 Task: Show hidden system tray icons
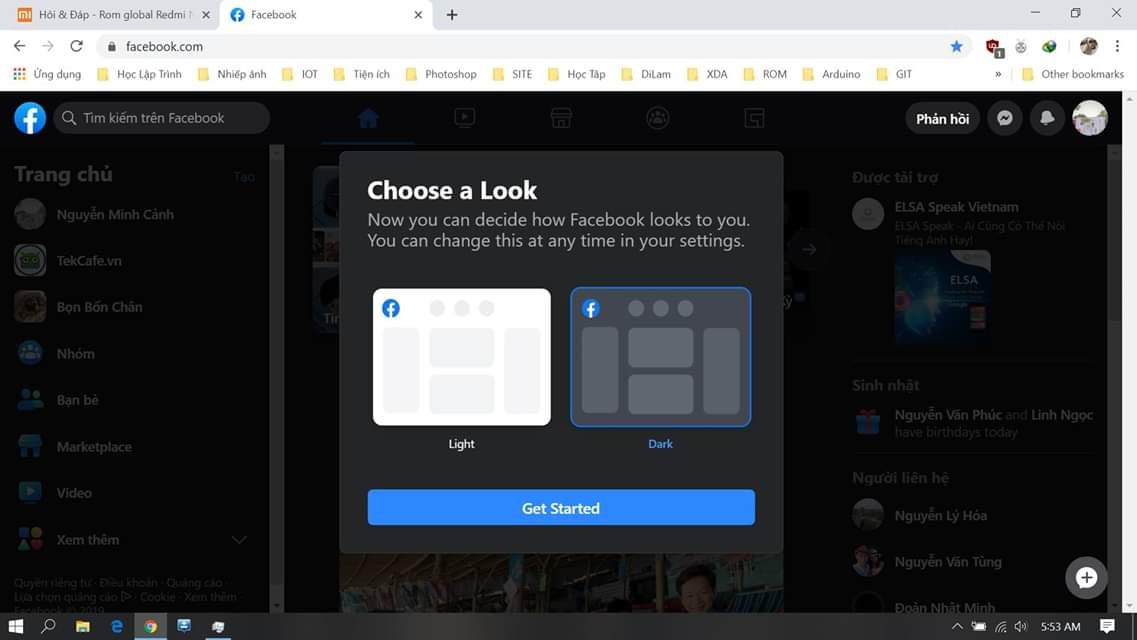[957, 626]
